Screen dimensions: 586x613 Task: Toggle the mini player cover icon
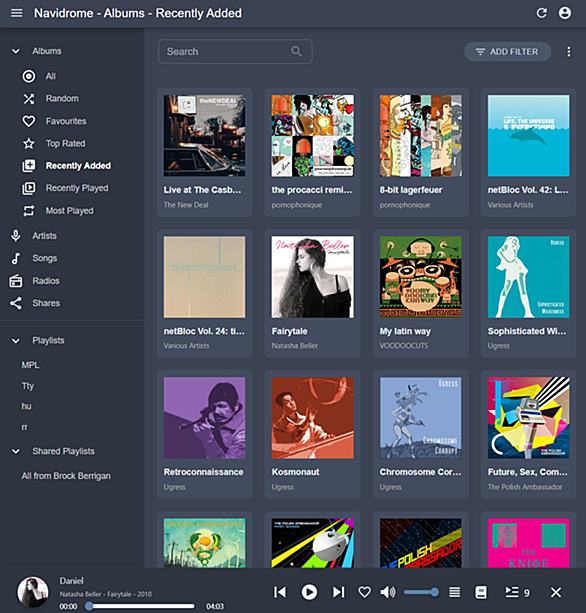(x=481, y=592)
